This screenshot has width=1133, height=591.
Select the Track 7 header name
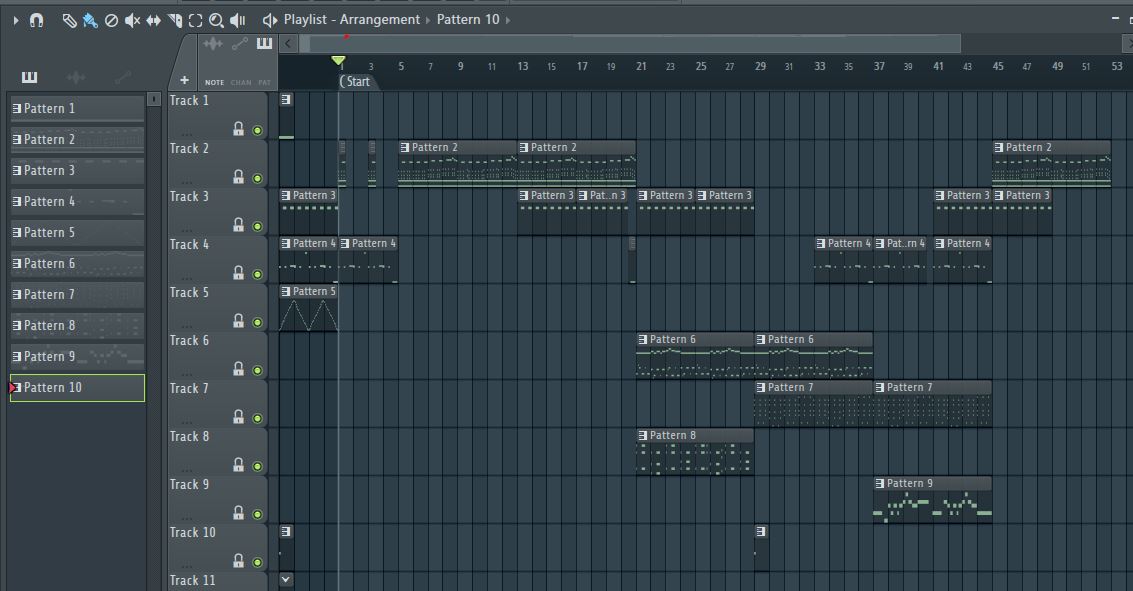(189, 388)
